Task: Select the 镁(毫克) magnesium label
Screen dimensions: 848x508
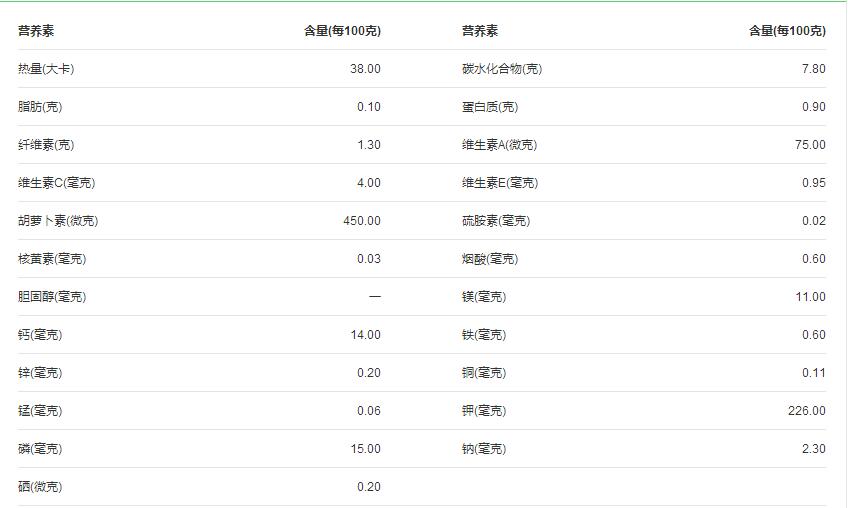Action: point(484,297)
